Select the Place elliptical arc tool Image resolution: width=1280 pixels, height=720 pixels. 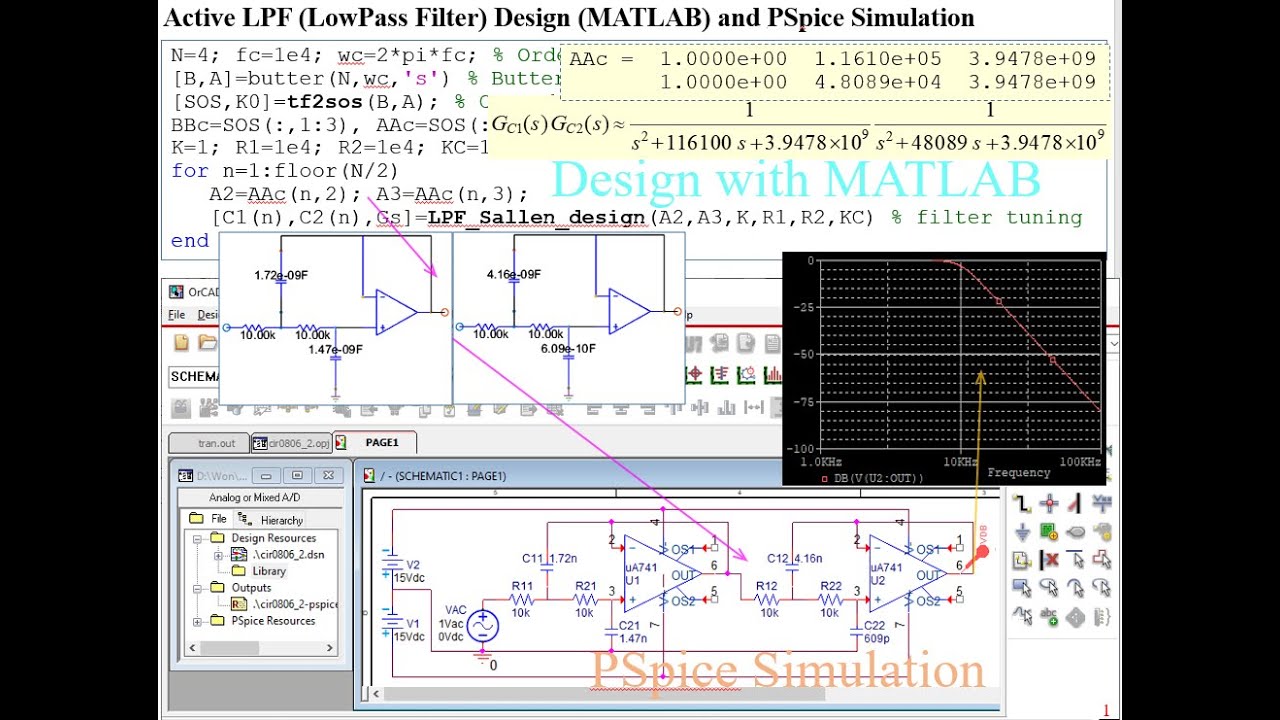pyautogui.click(x=1102, y=588)
